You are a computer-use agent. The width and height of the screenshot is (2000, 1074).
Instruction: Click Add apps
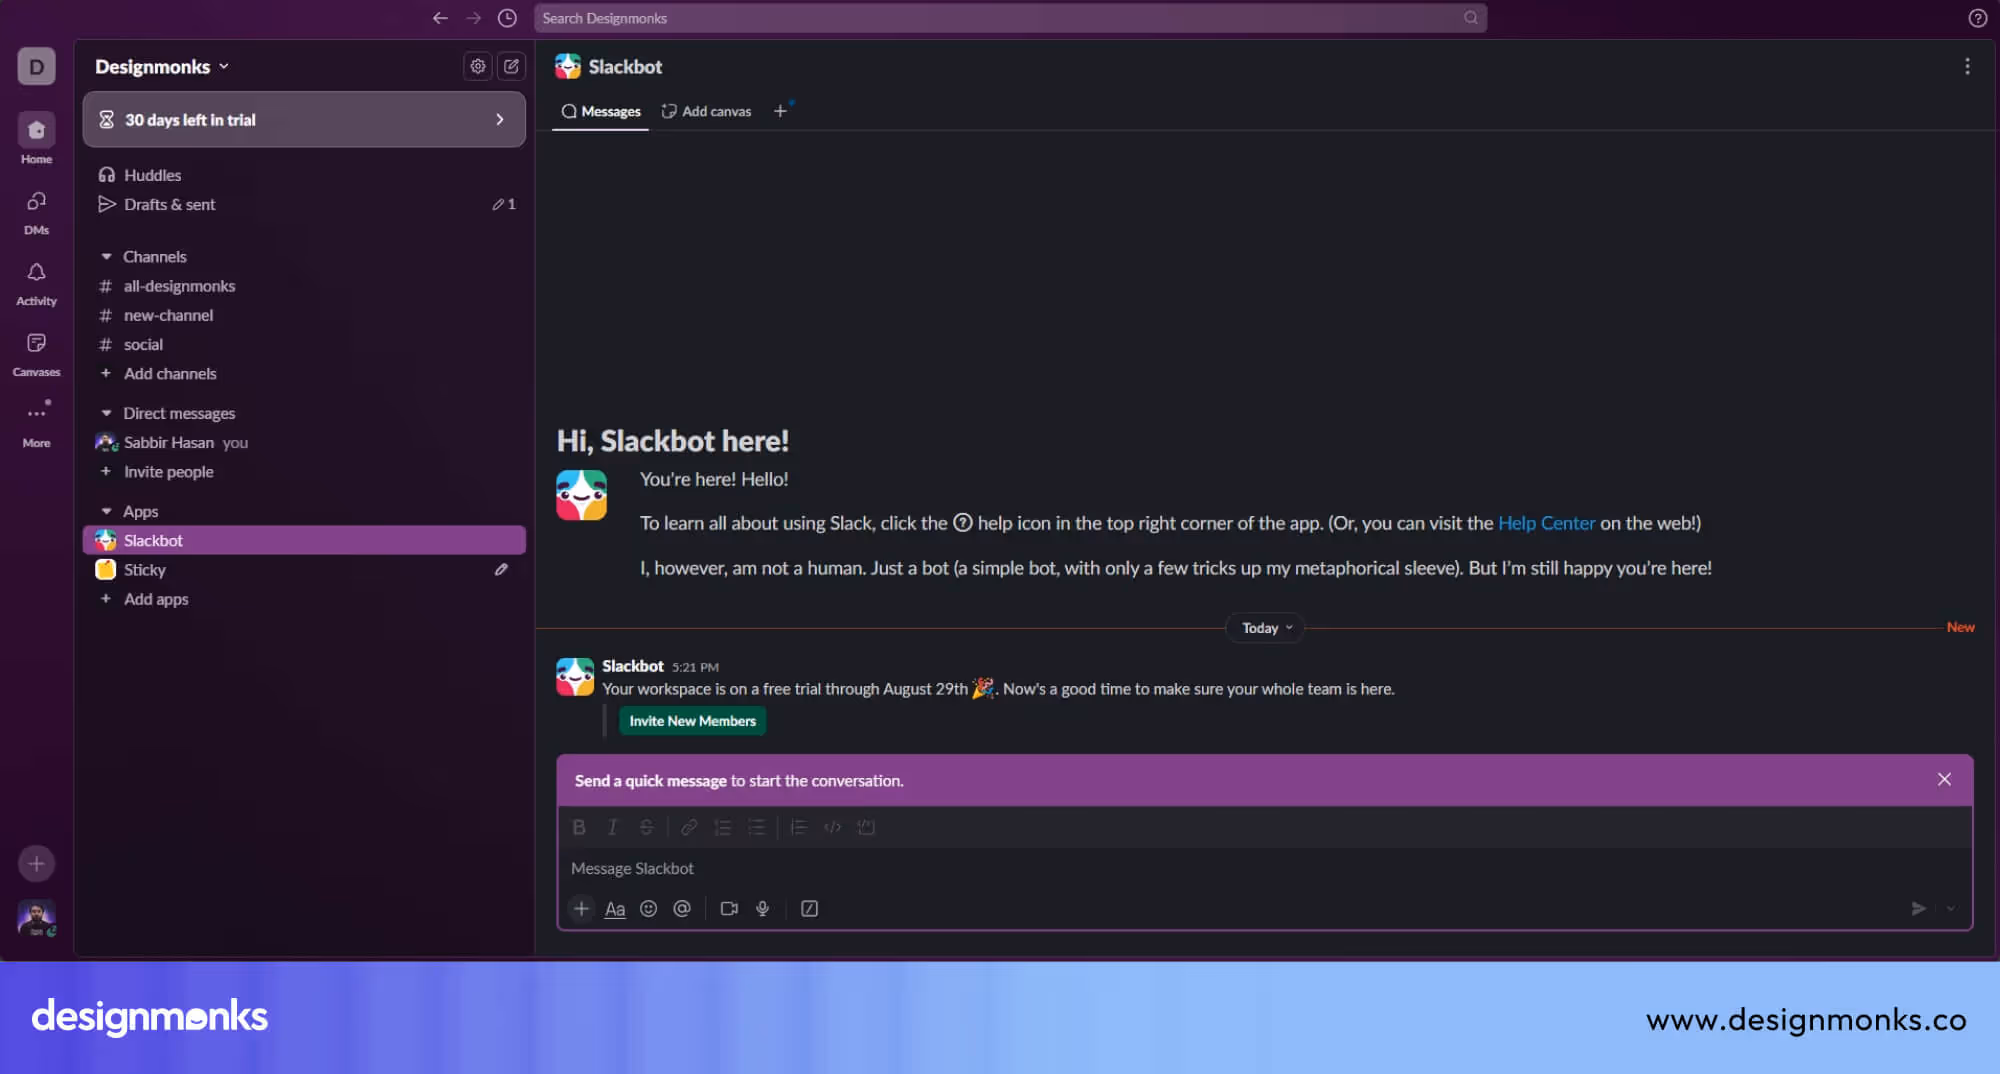(304, 599)
